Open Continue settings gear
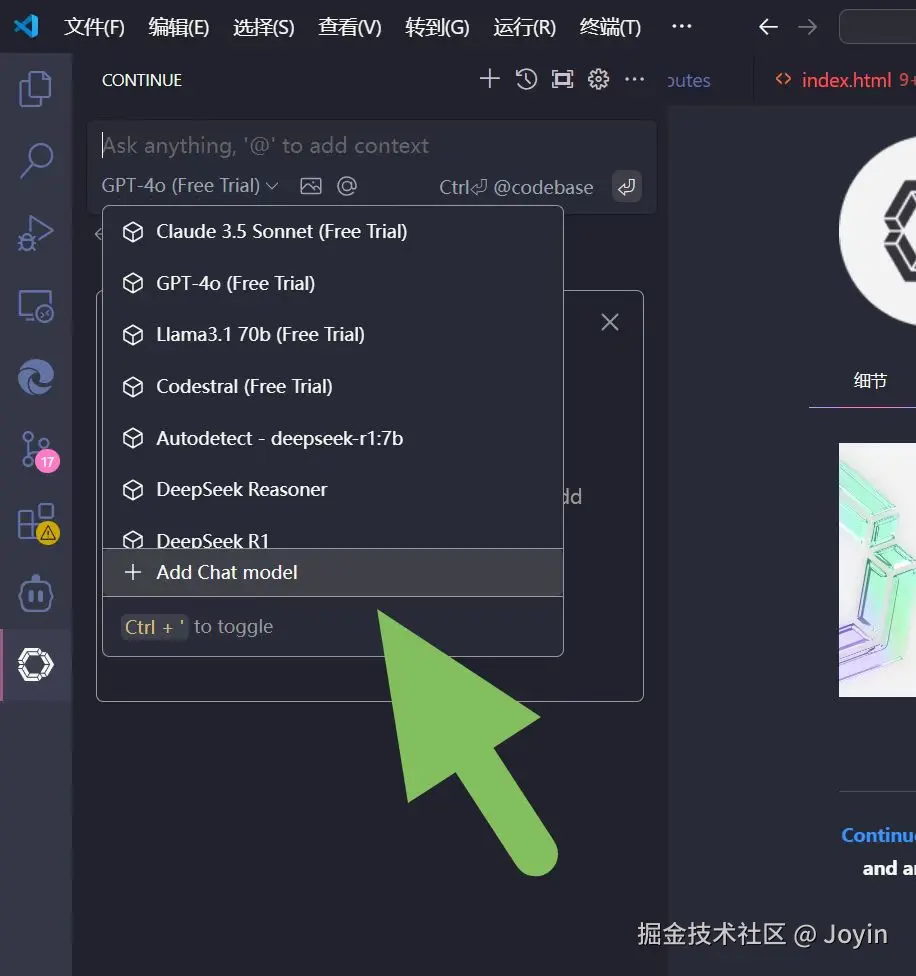Viewport: 916px width, 976px height. click(x=599, y=79)
